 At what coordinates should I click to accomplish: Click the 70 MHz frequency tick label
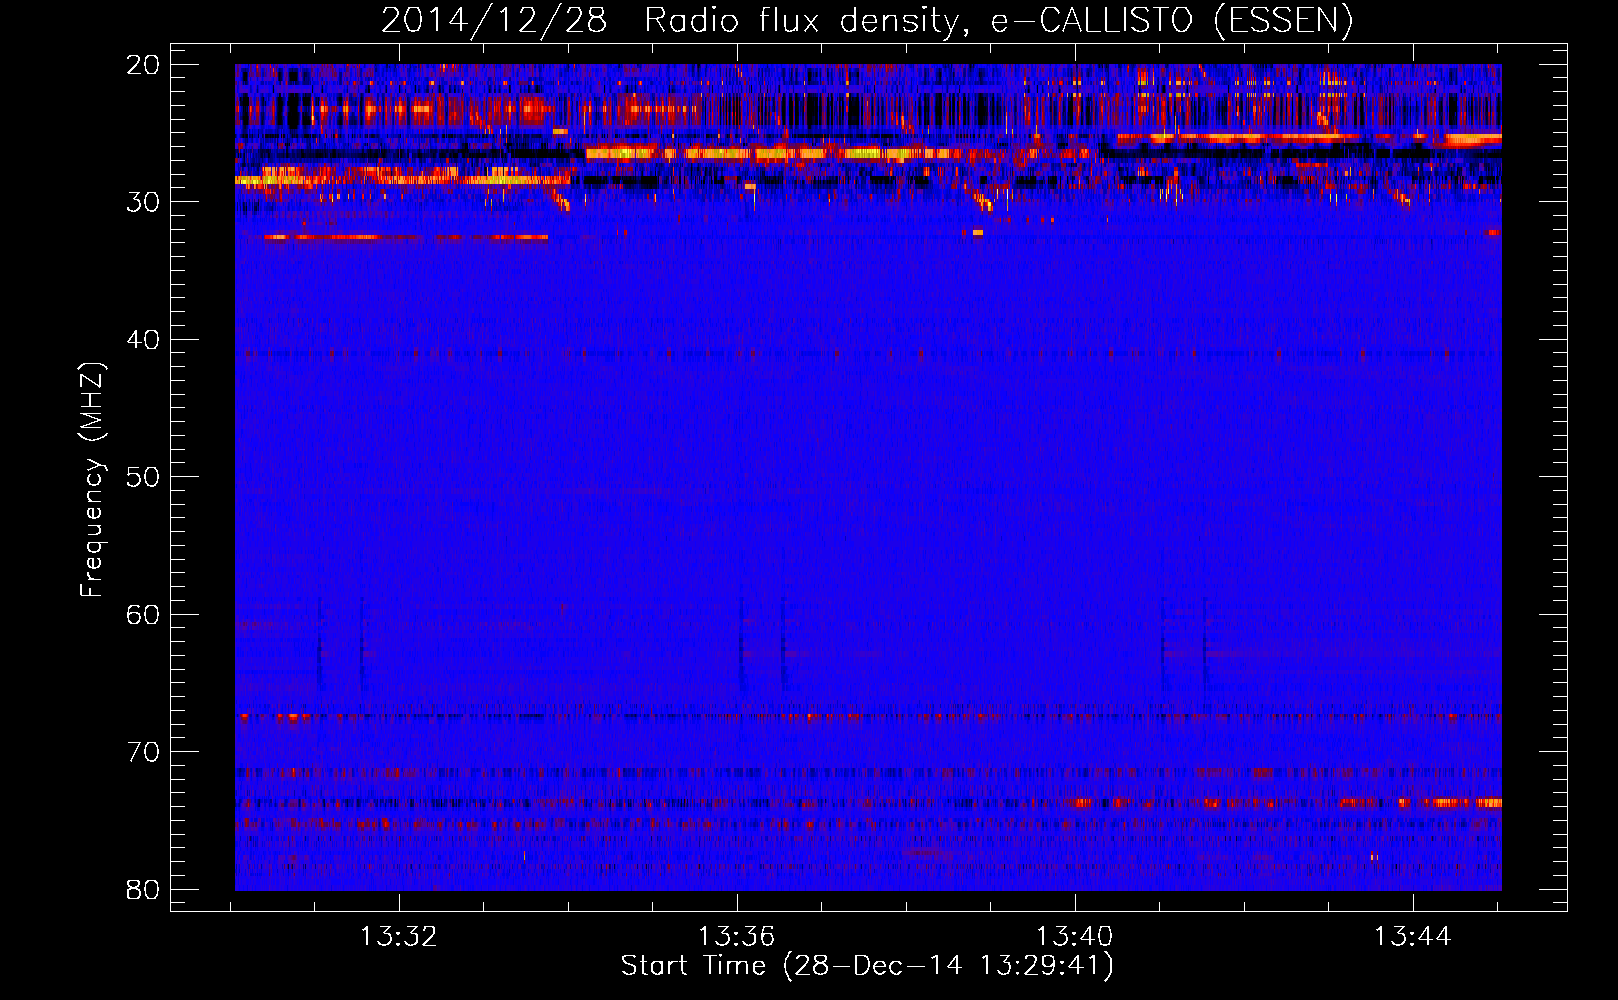click(144, 752)
